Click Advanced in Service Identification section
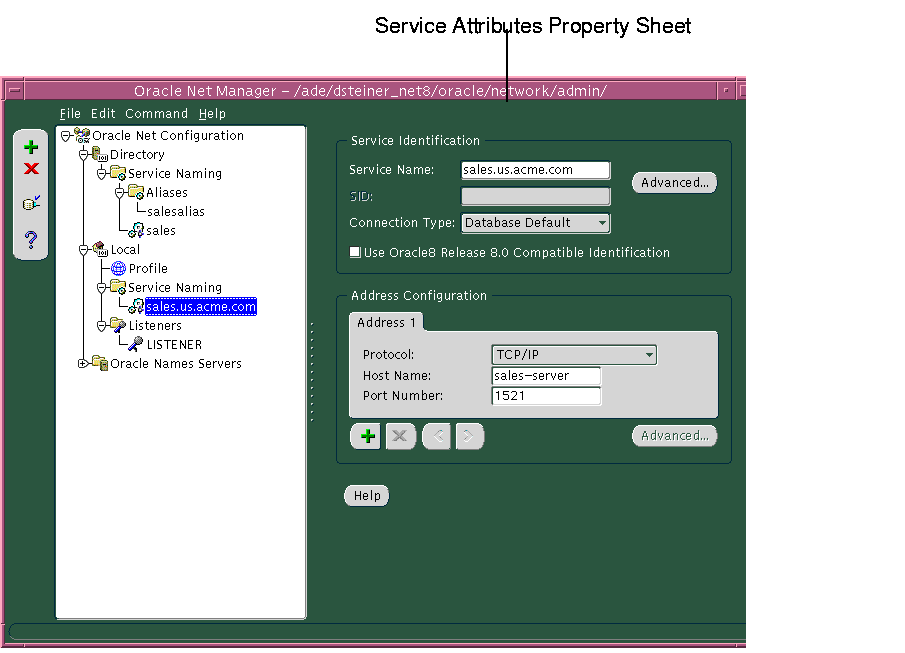 tap(673, 182)
